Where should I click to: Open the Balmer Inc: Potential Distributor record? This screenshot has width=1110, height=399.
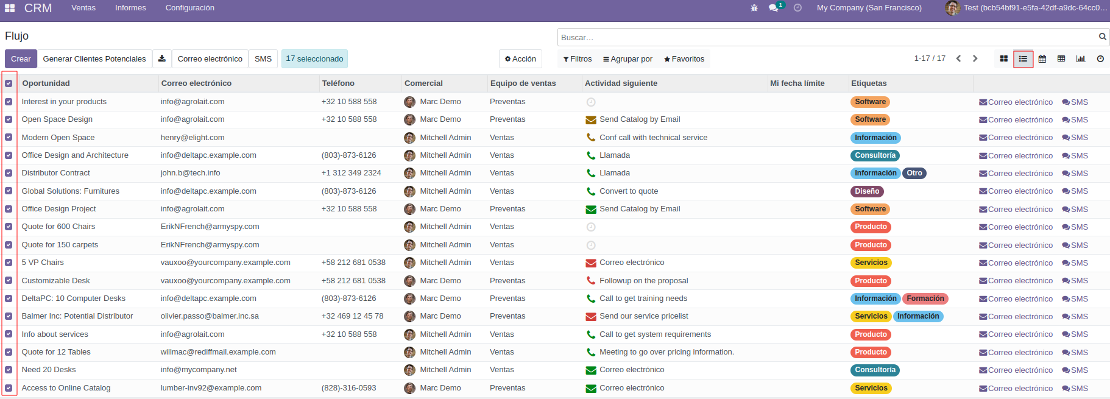[x=77, y=316]
